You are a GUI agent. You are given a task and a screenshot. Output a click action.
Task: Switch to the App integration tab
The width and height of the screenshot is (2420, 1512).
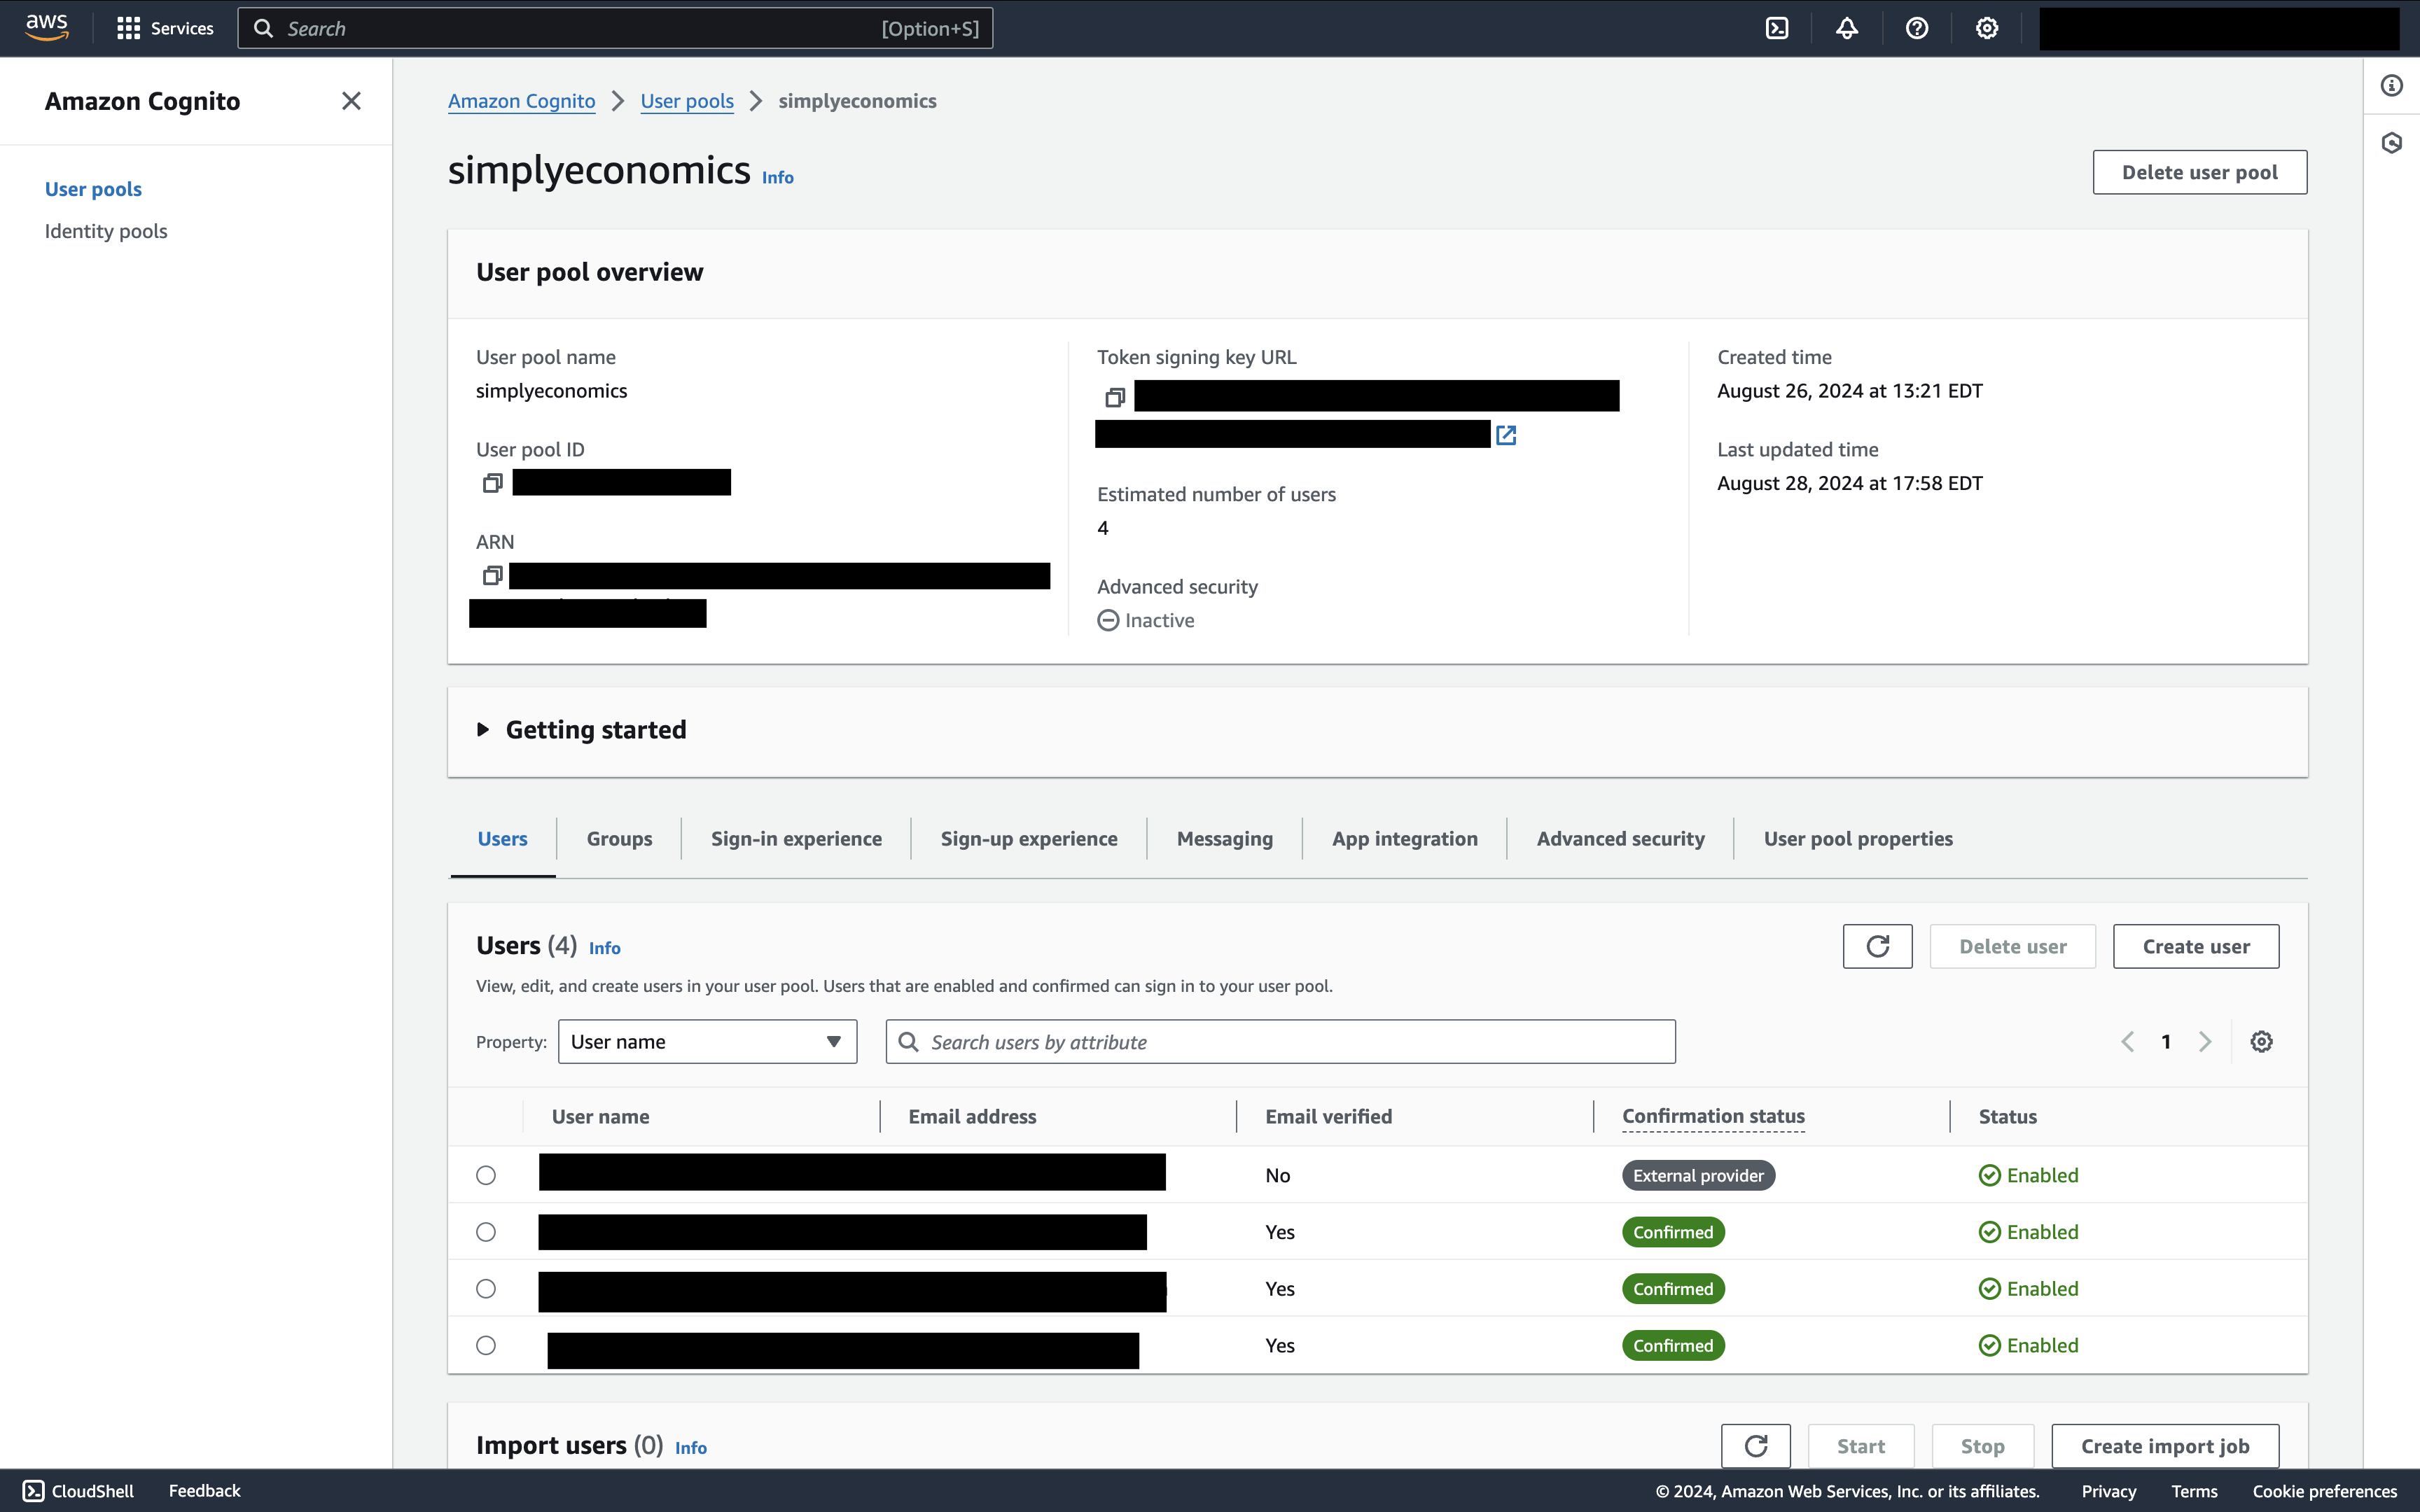point(1404,839)
